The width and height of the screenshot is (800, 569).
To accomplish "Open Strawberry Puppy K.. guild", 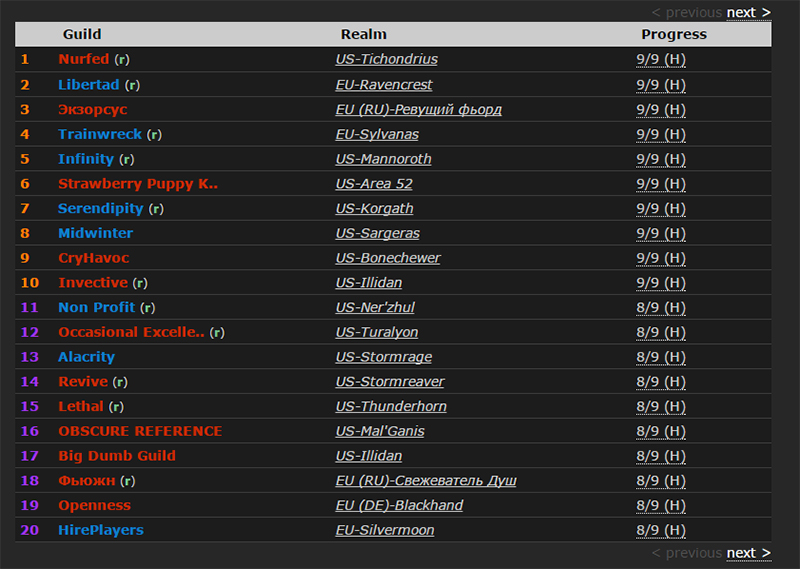I will 138,184.
